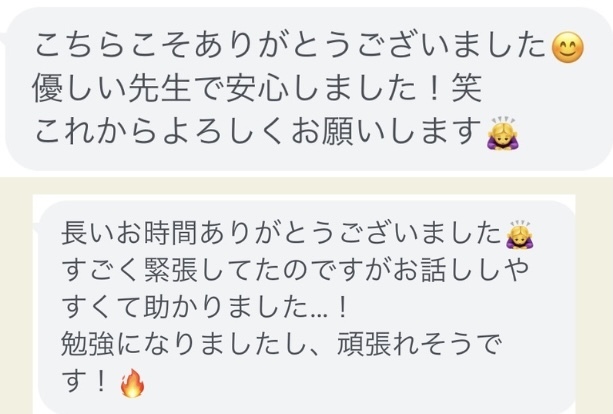
Task: Click the line 勉強になりましたし、頑張れそうで
Action: coord(281,344)
